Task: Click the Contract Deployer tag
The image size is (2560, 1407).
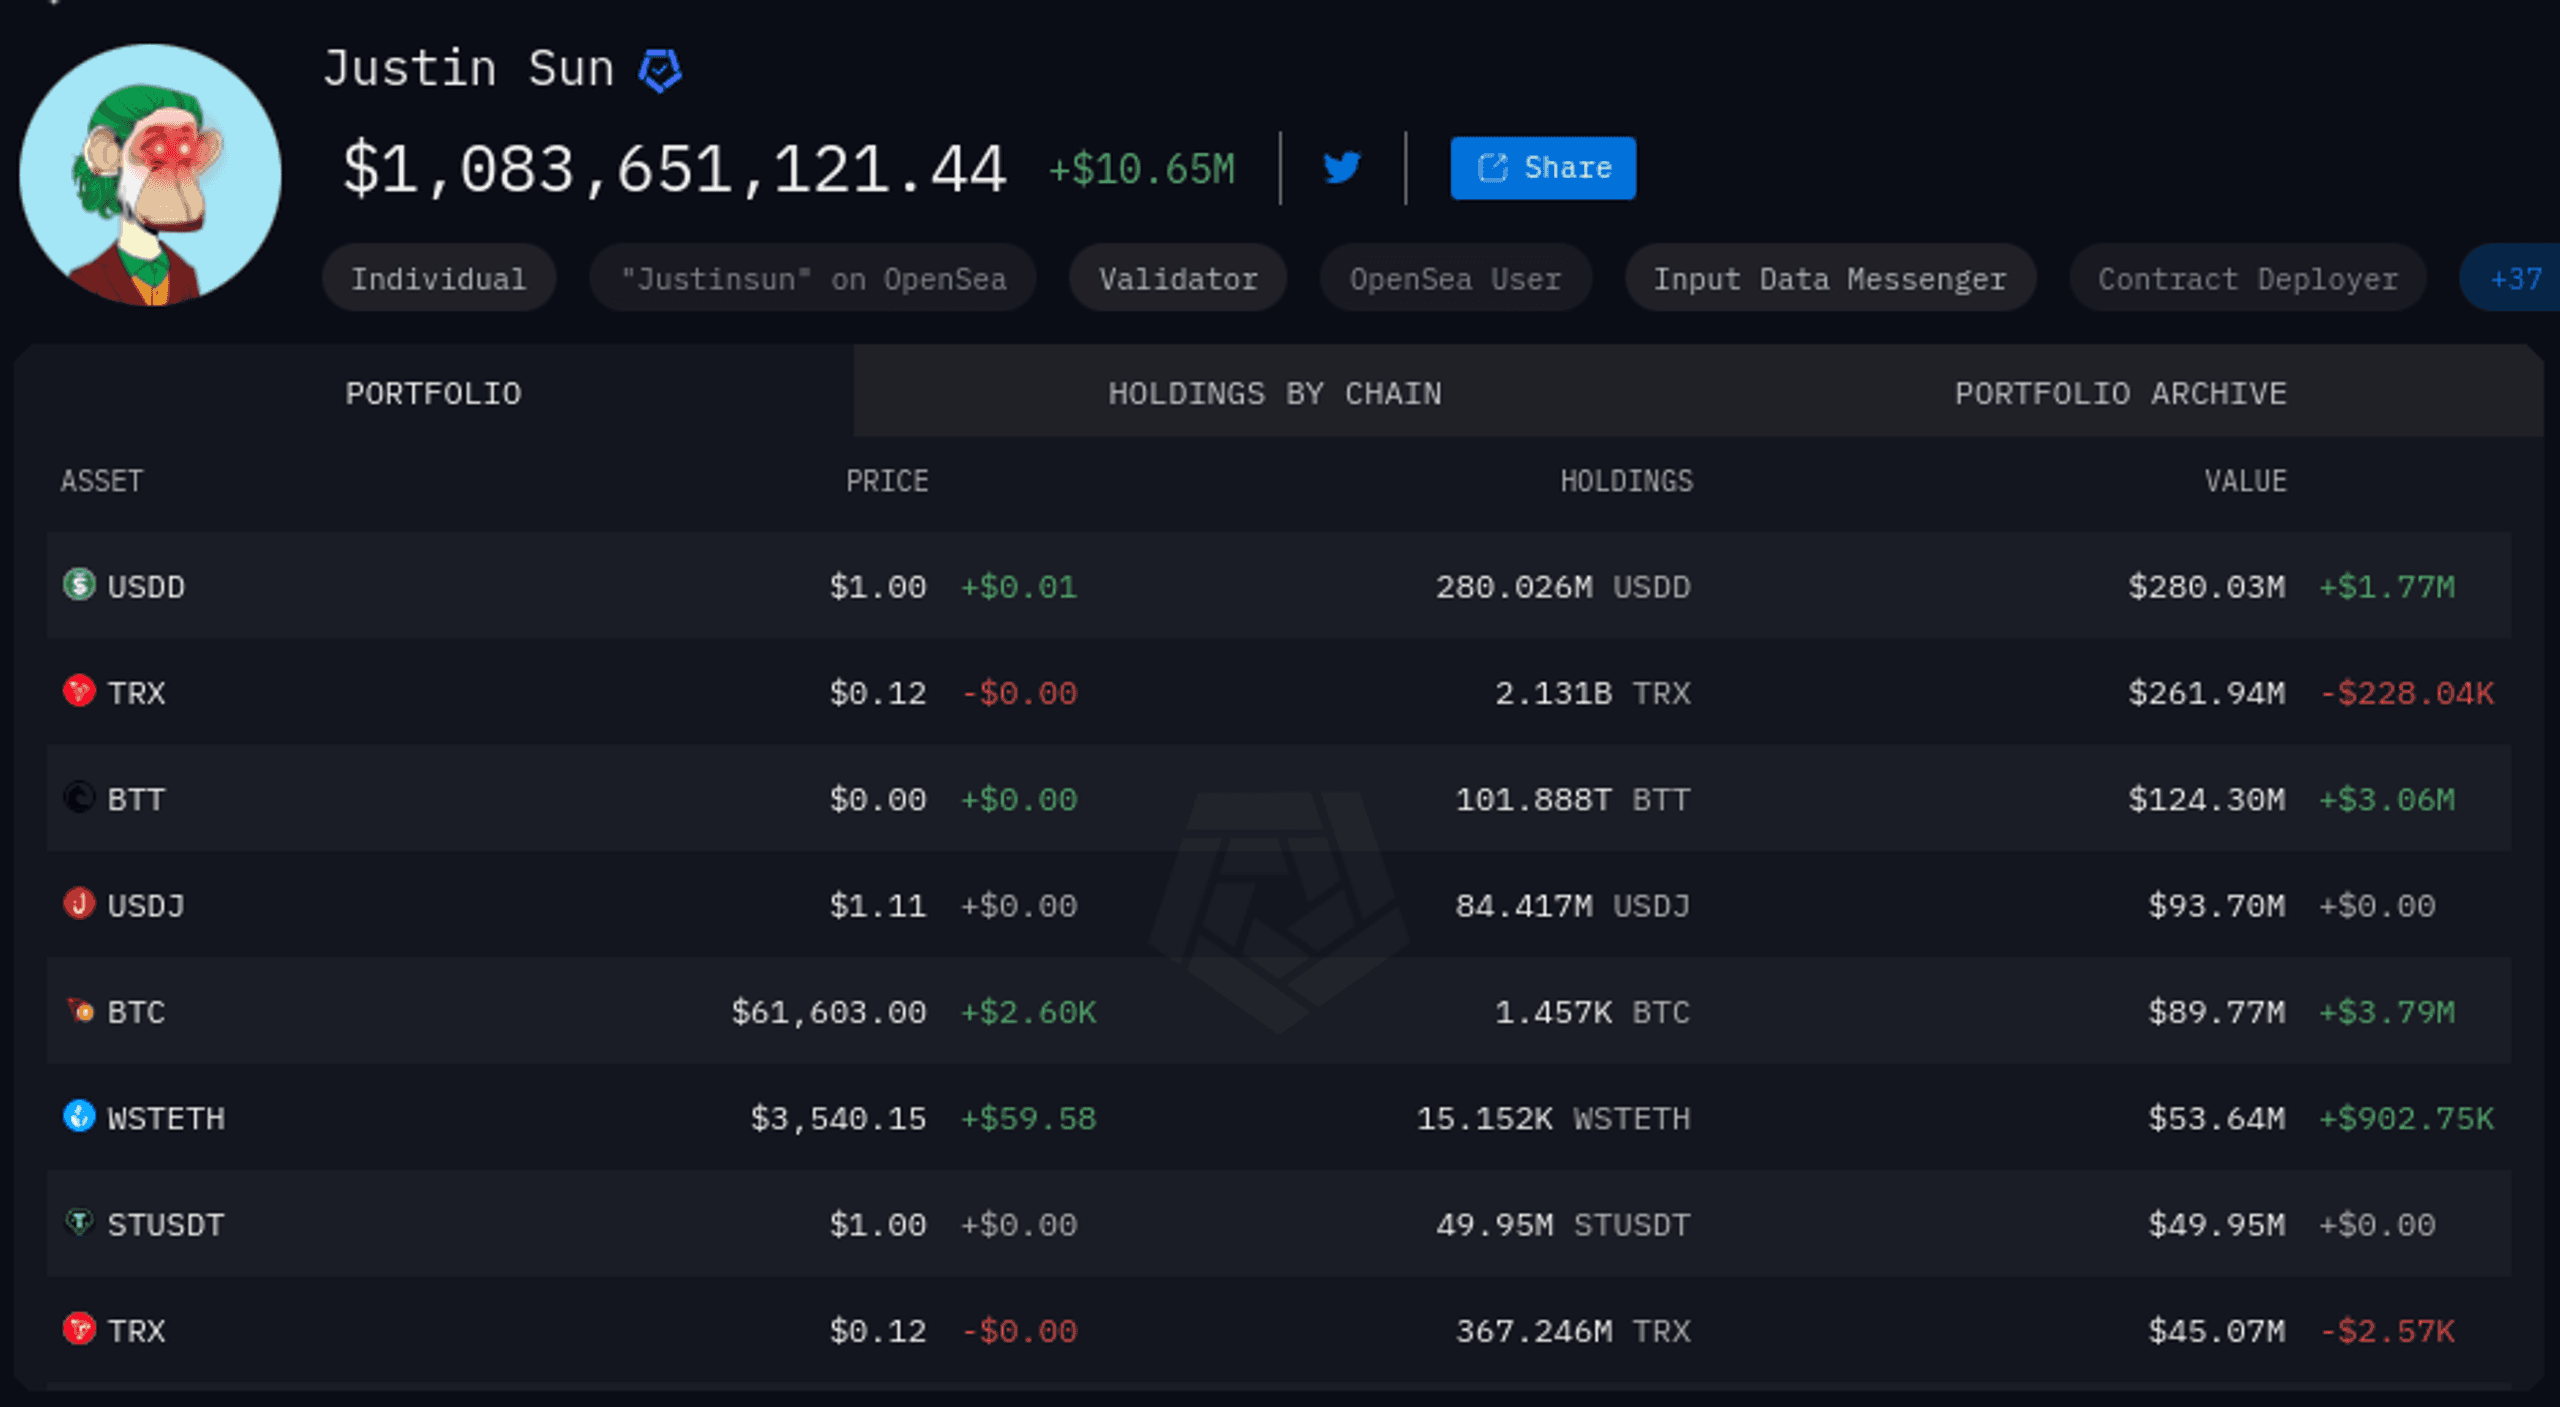Action: coord(2248,278)
